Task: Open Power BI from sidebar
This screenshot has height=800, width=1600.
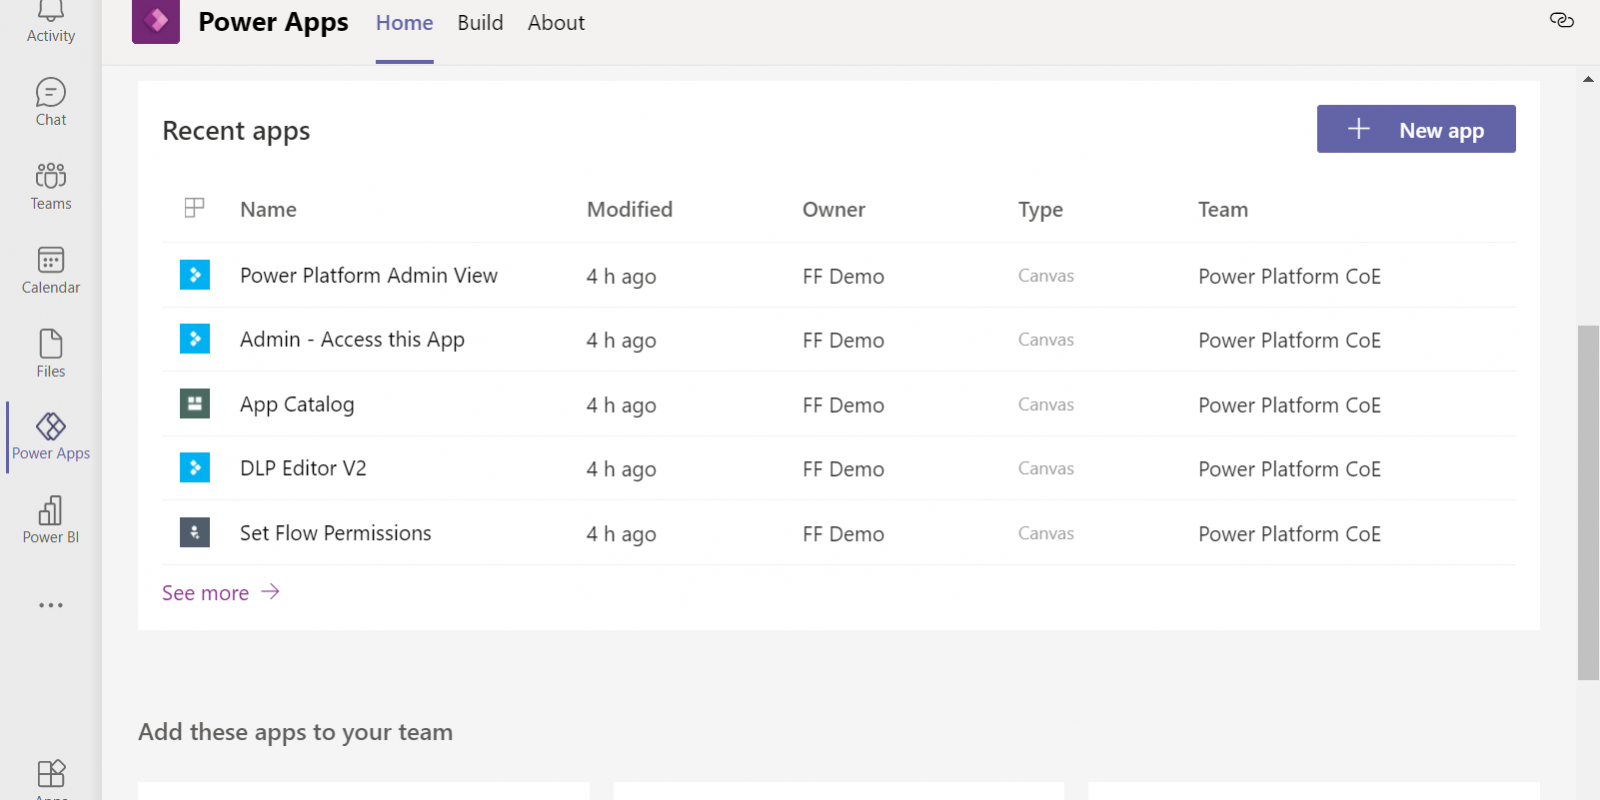Action: tap(50, 521)
